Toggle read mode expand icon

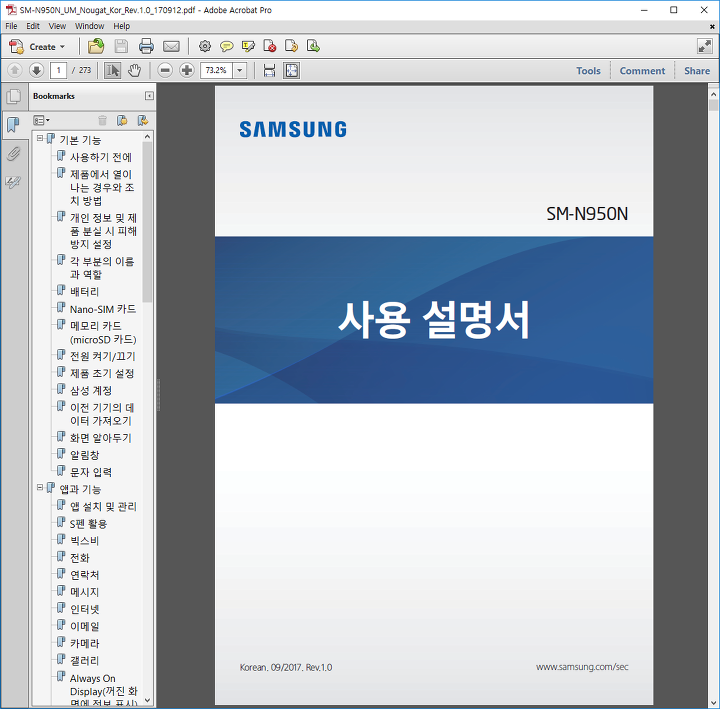pyautogui.click(x=704, y=46)
